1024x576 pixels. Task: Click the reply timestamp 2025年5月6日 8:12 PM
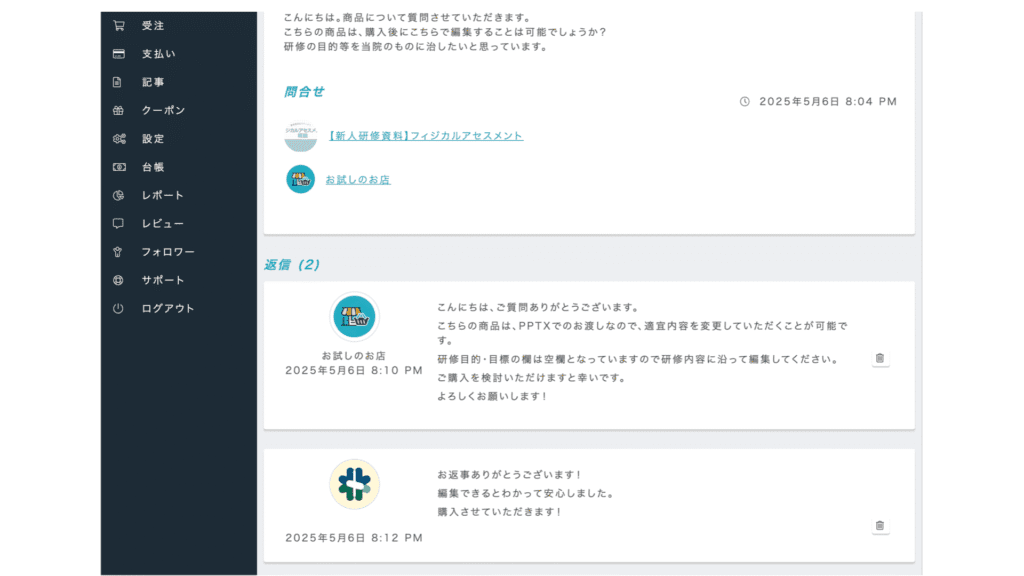[x=354, y=537]
